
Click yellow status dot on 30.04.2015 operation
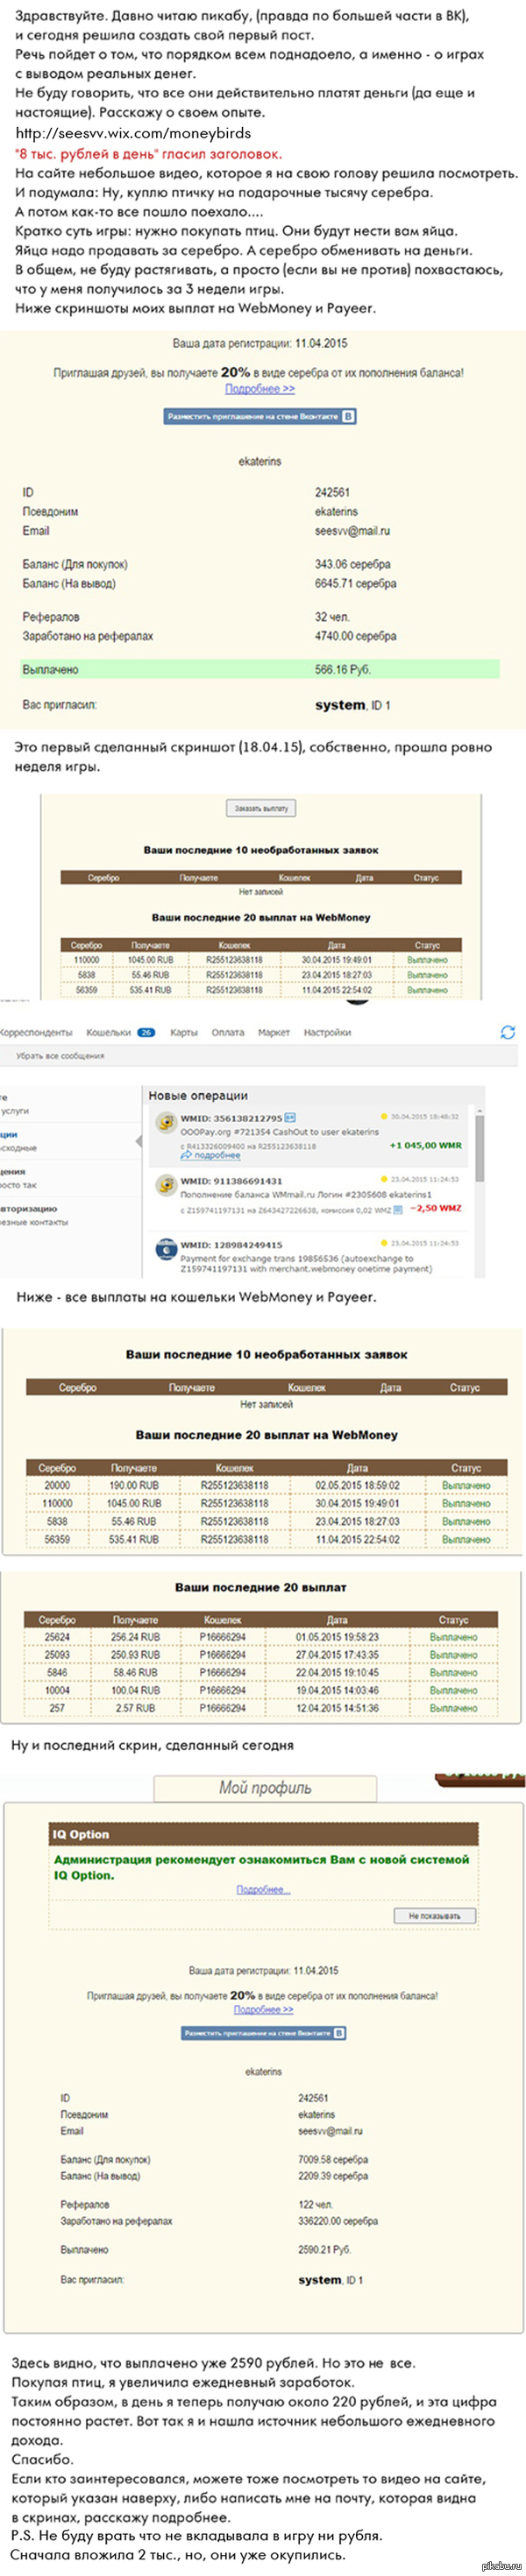tap(384, 1116)
